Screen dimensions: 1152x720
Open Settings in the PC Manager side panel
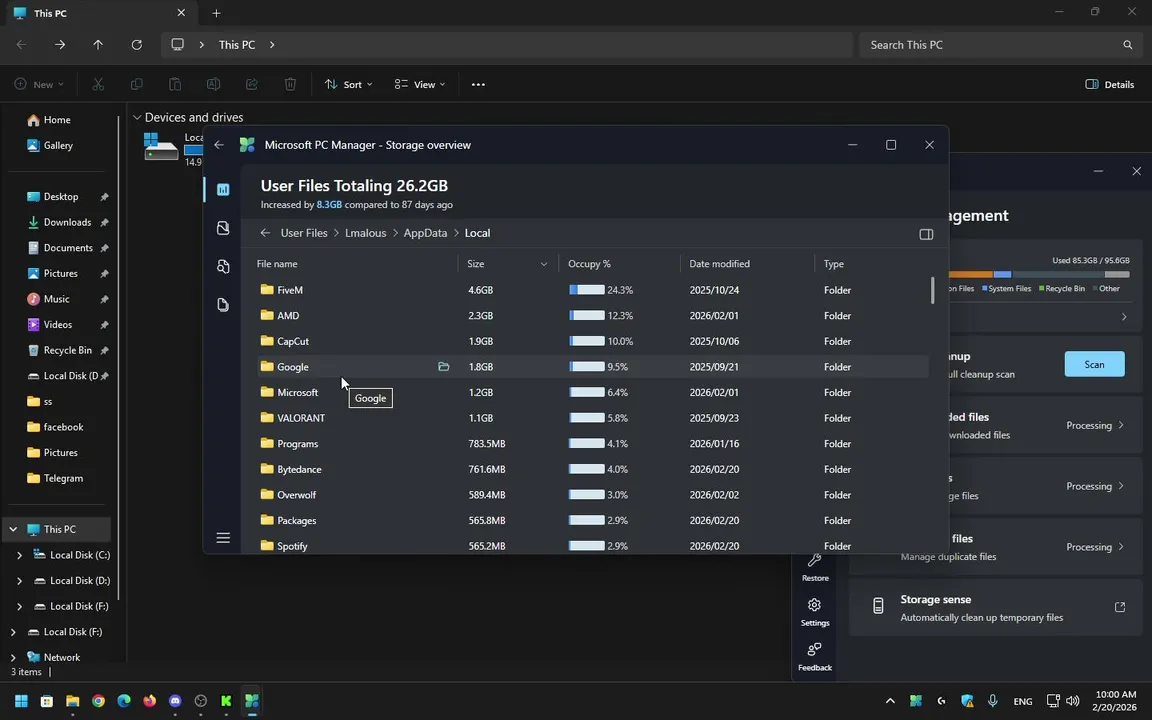(815, 612)
